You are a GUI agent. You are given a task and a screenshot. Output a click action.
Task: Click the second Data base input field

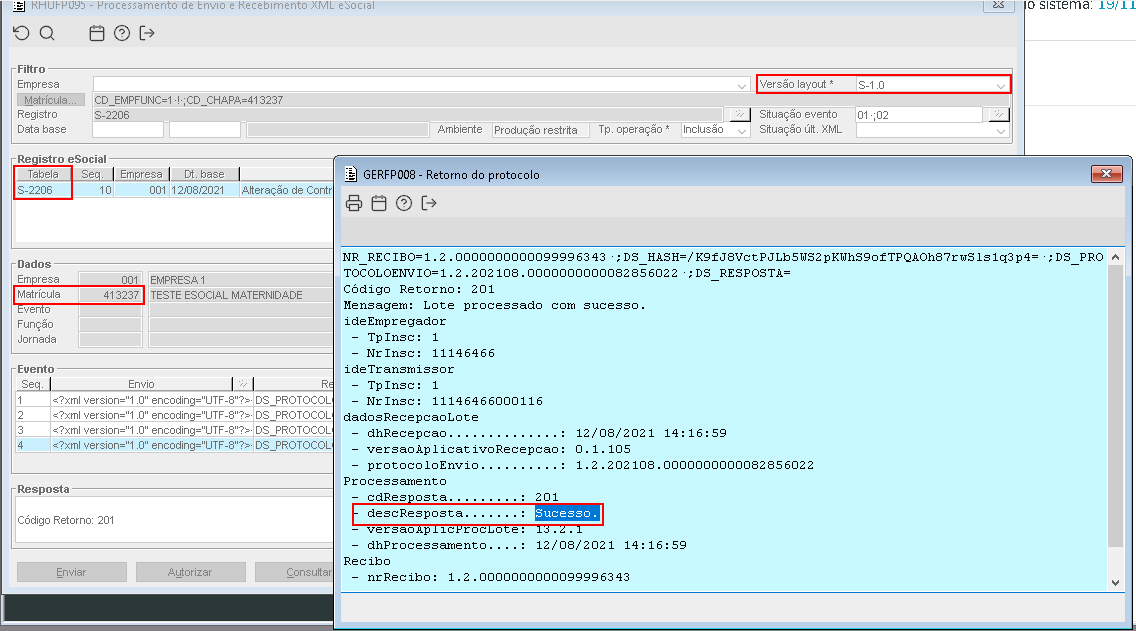[204, 130]
